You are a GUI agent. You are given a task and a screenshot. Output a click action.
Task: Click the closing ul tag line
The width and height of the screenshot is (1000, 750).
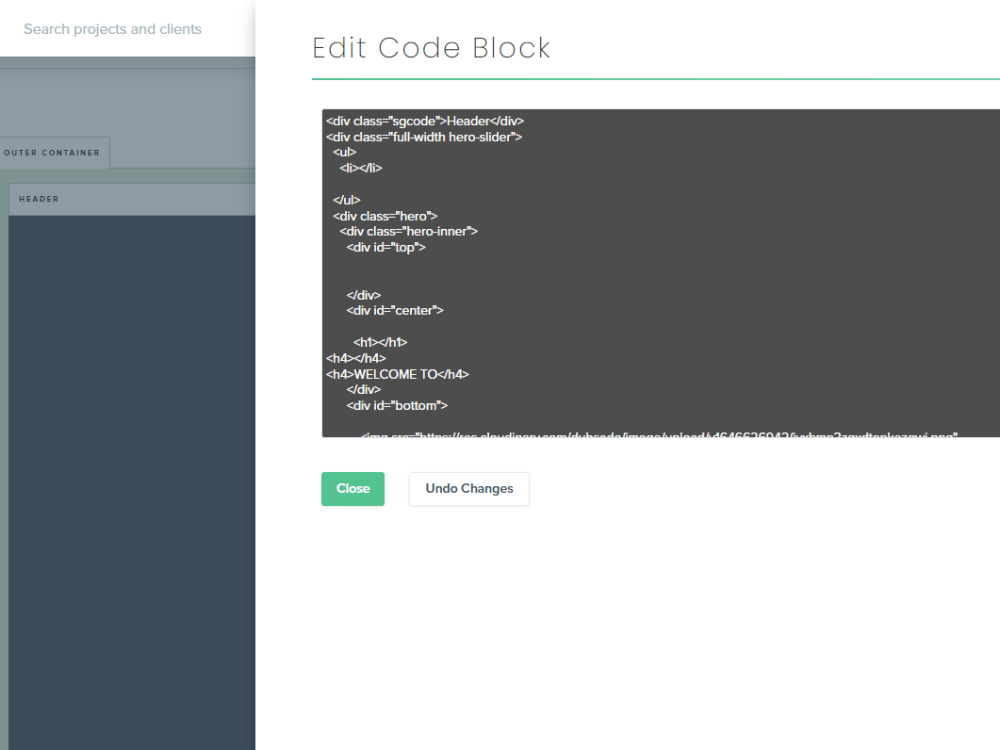(345, 200)
